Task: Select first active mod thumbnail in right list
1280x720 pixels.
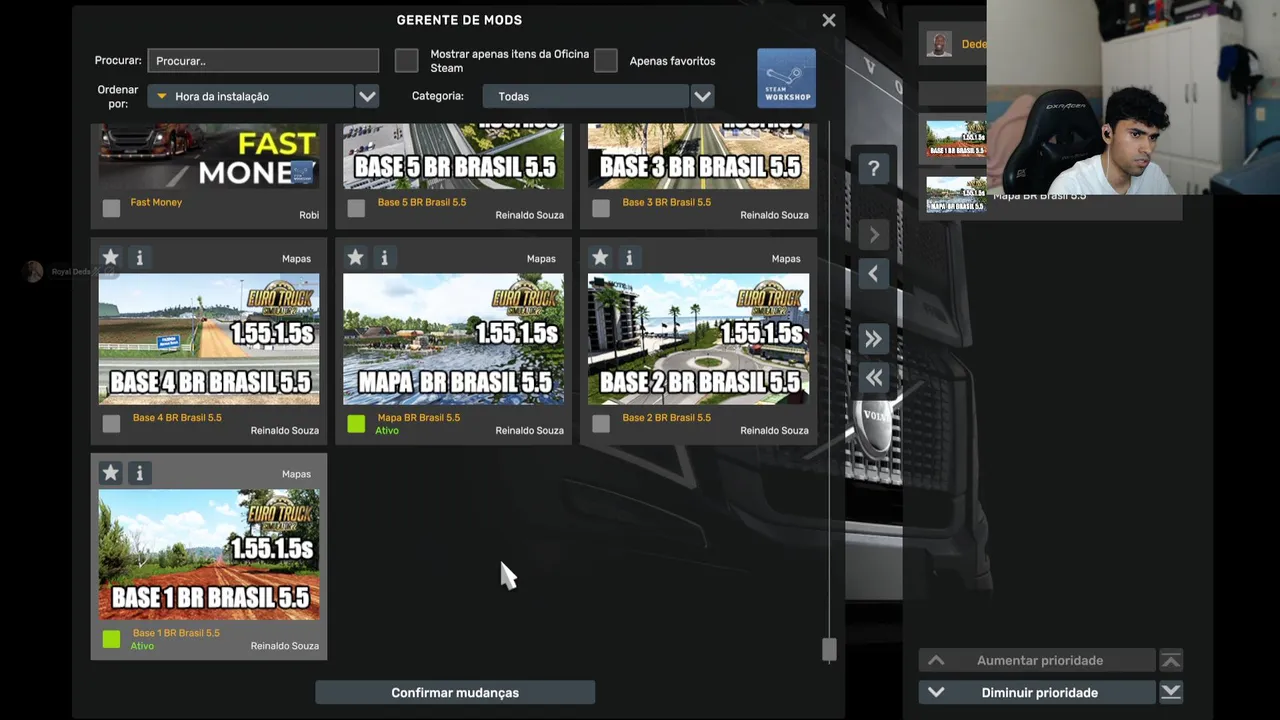Action: 956,139
